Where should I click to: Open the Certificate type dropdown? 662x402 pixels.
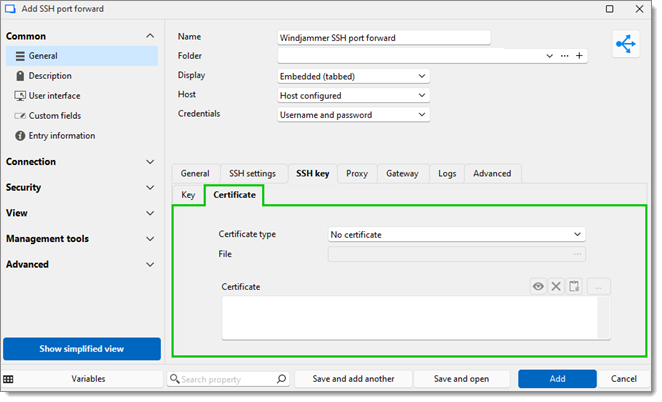tap(456, 234)
